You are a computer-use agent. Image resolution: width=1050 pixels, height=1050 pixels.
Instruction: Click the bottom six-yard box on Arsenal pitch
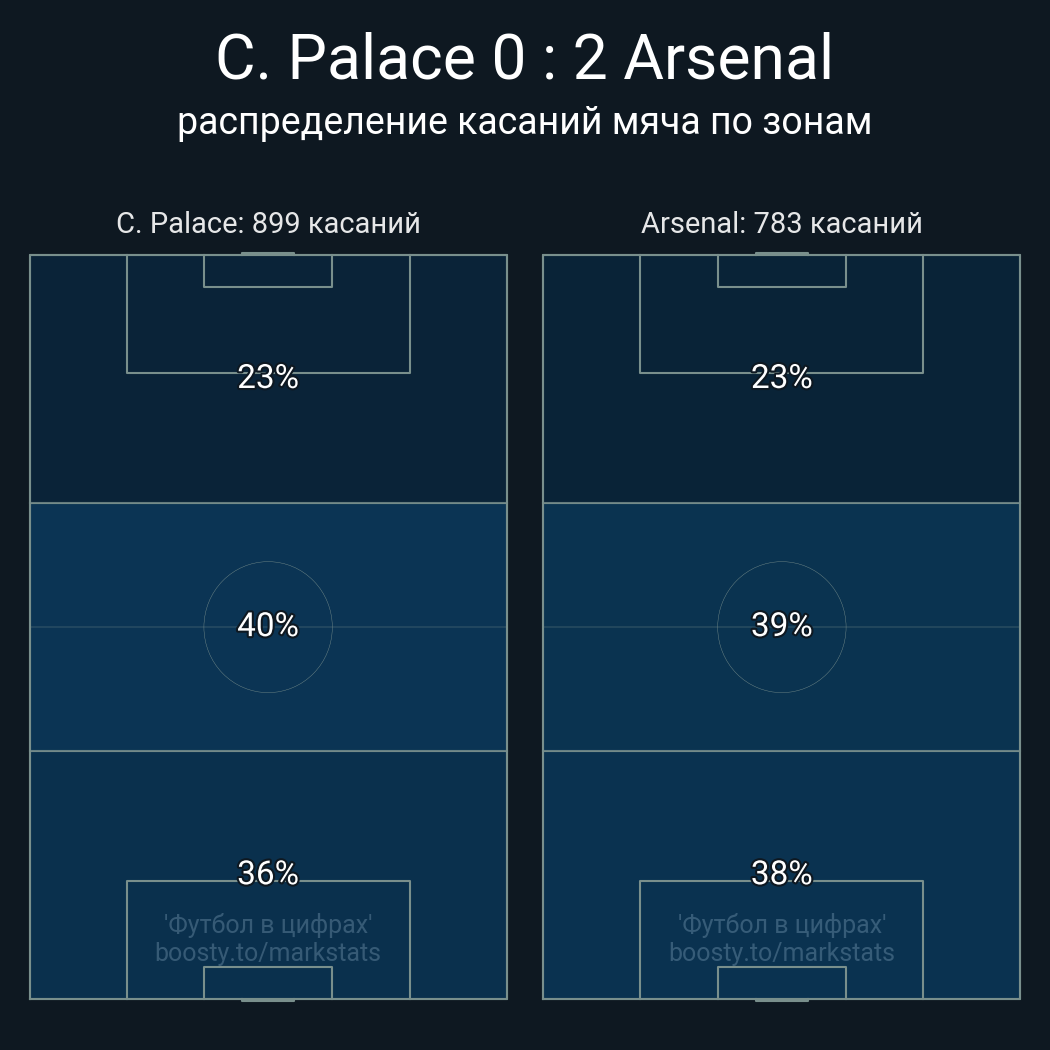[781, 982]
